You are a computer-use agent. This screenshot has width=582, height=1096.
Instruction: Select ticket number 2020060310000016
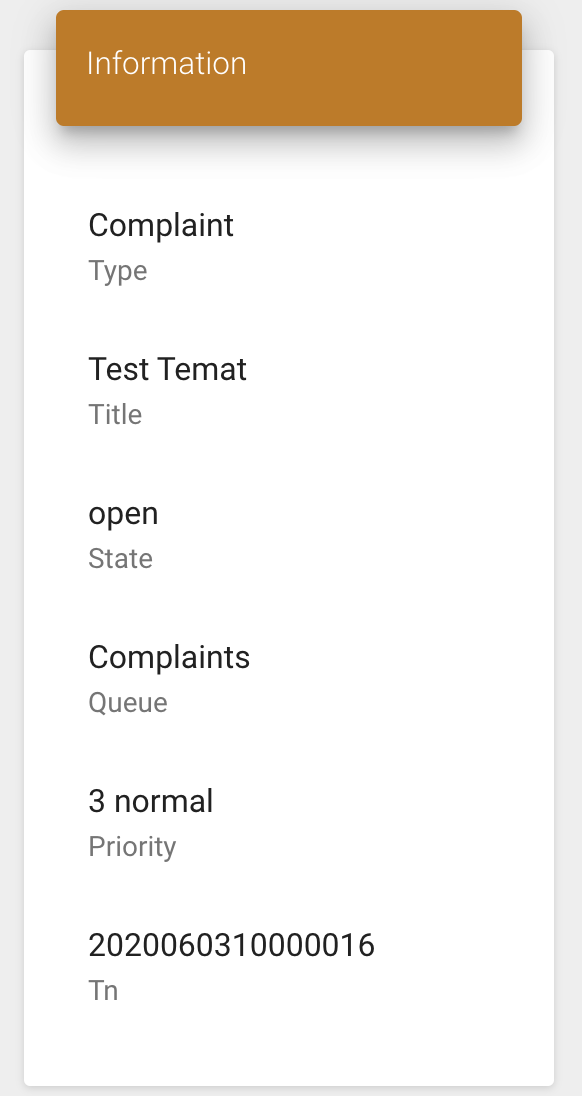231,945
